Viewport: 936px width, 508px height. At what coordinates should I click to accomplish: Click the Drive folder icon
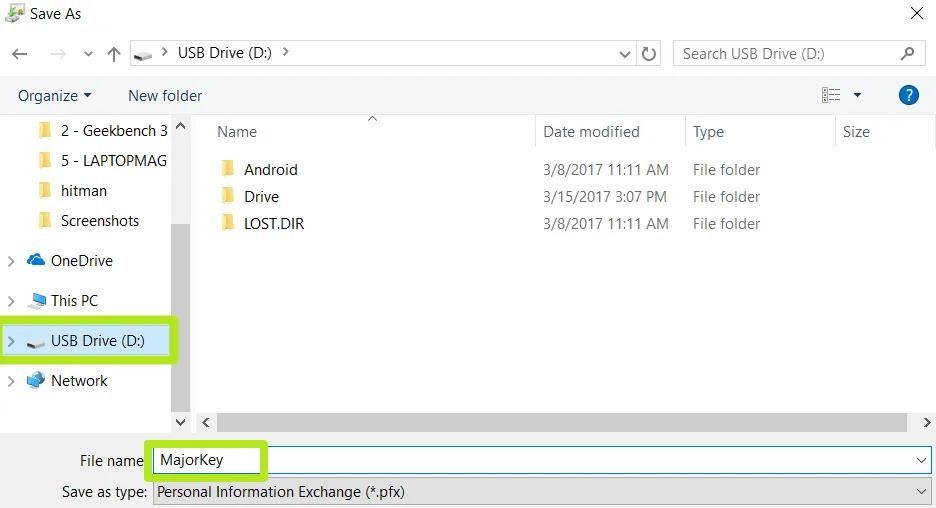(227, 195)
